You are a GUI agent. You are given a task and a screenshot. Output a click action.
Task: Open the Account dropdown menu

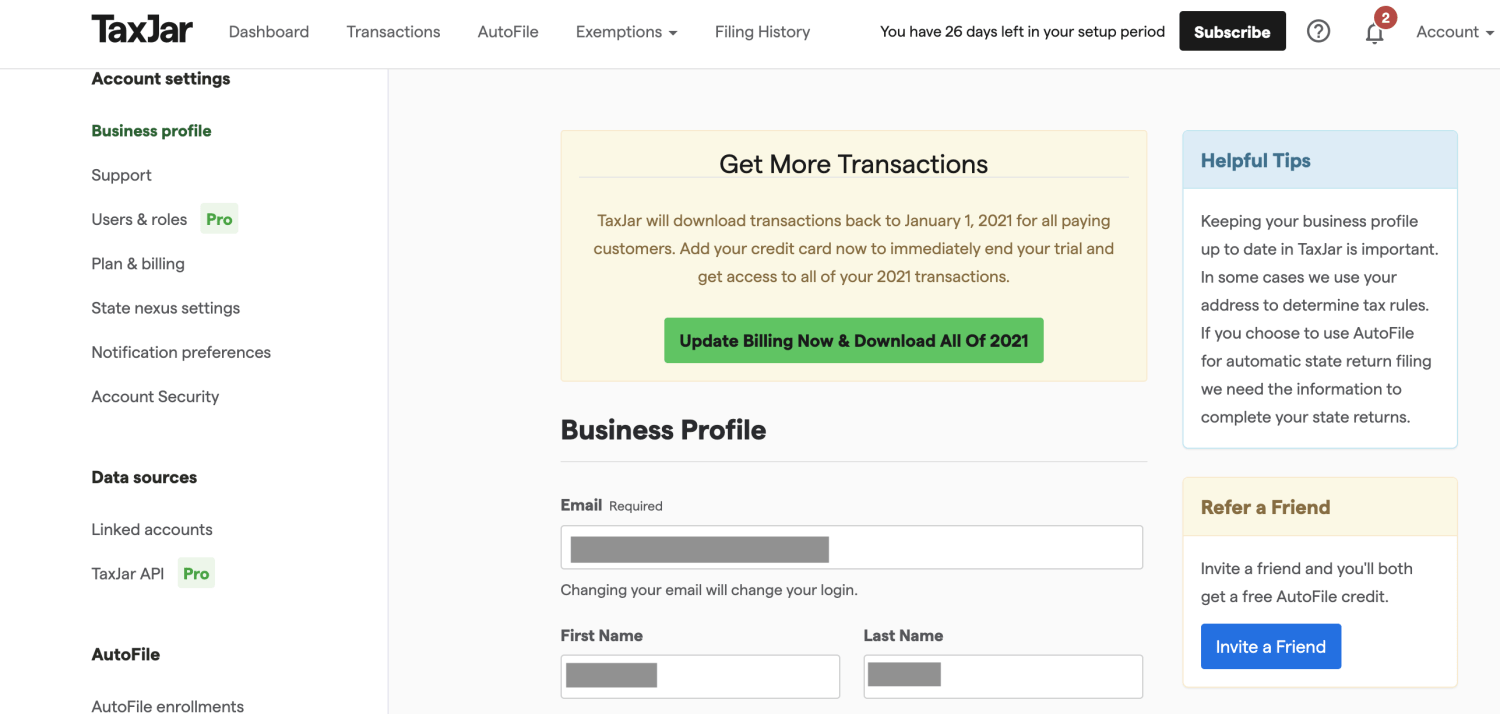point(1446,32)
